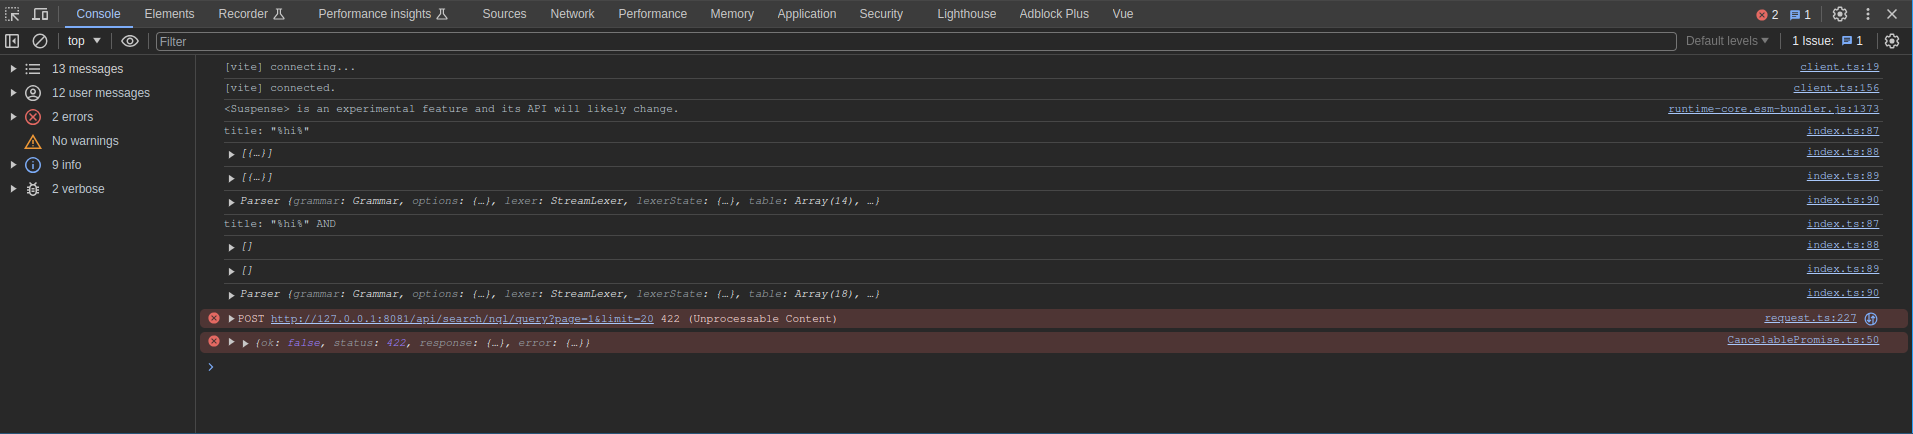Switch to the Lighthouse tab
The image size is (1913, 434).
pos(966,14)
